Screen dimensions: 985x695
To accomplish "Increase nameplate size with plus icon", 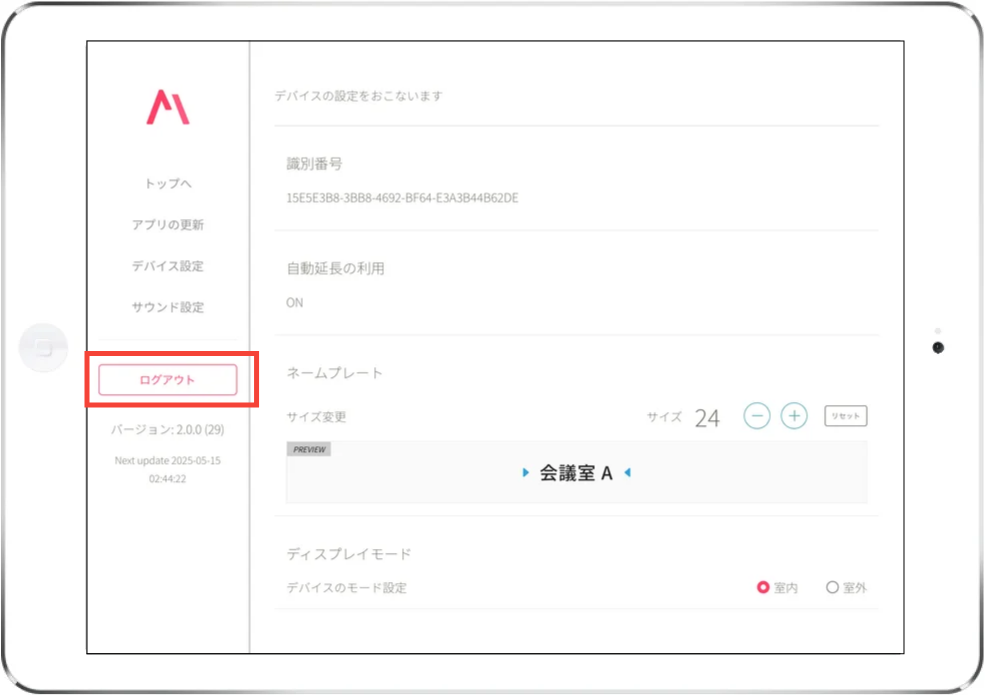I will click(x=794, y=416).
